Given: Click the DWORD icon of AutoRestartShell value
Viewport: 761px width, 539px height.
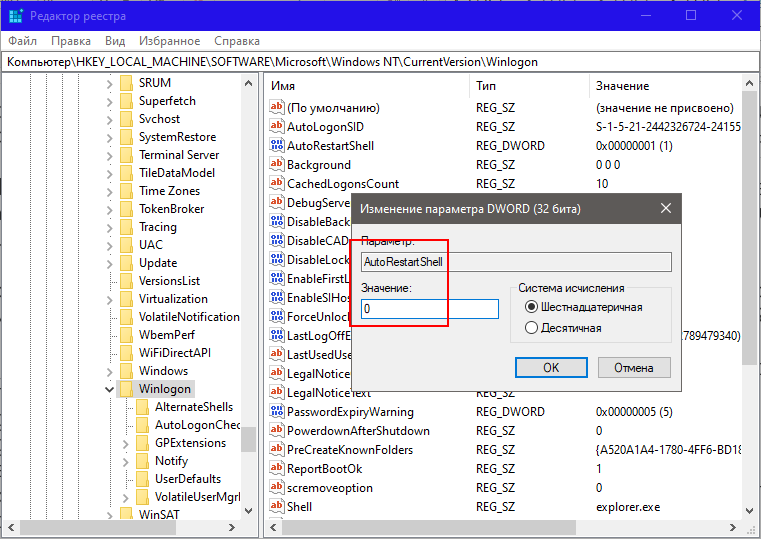Looking at the screenshot, I should 277,145.
